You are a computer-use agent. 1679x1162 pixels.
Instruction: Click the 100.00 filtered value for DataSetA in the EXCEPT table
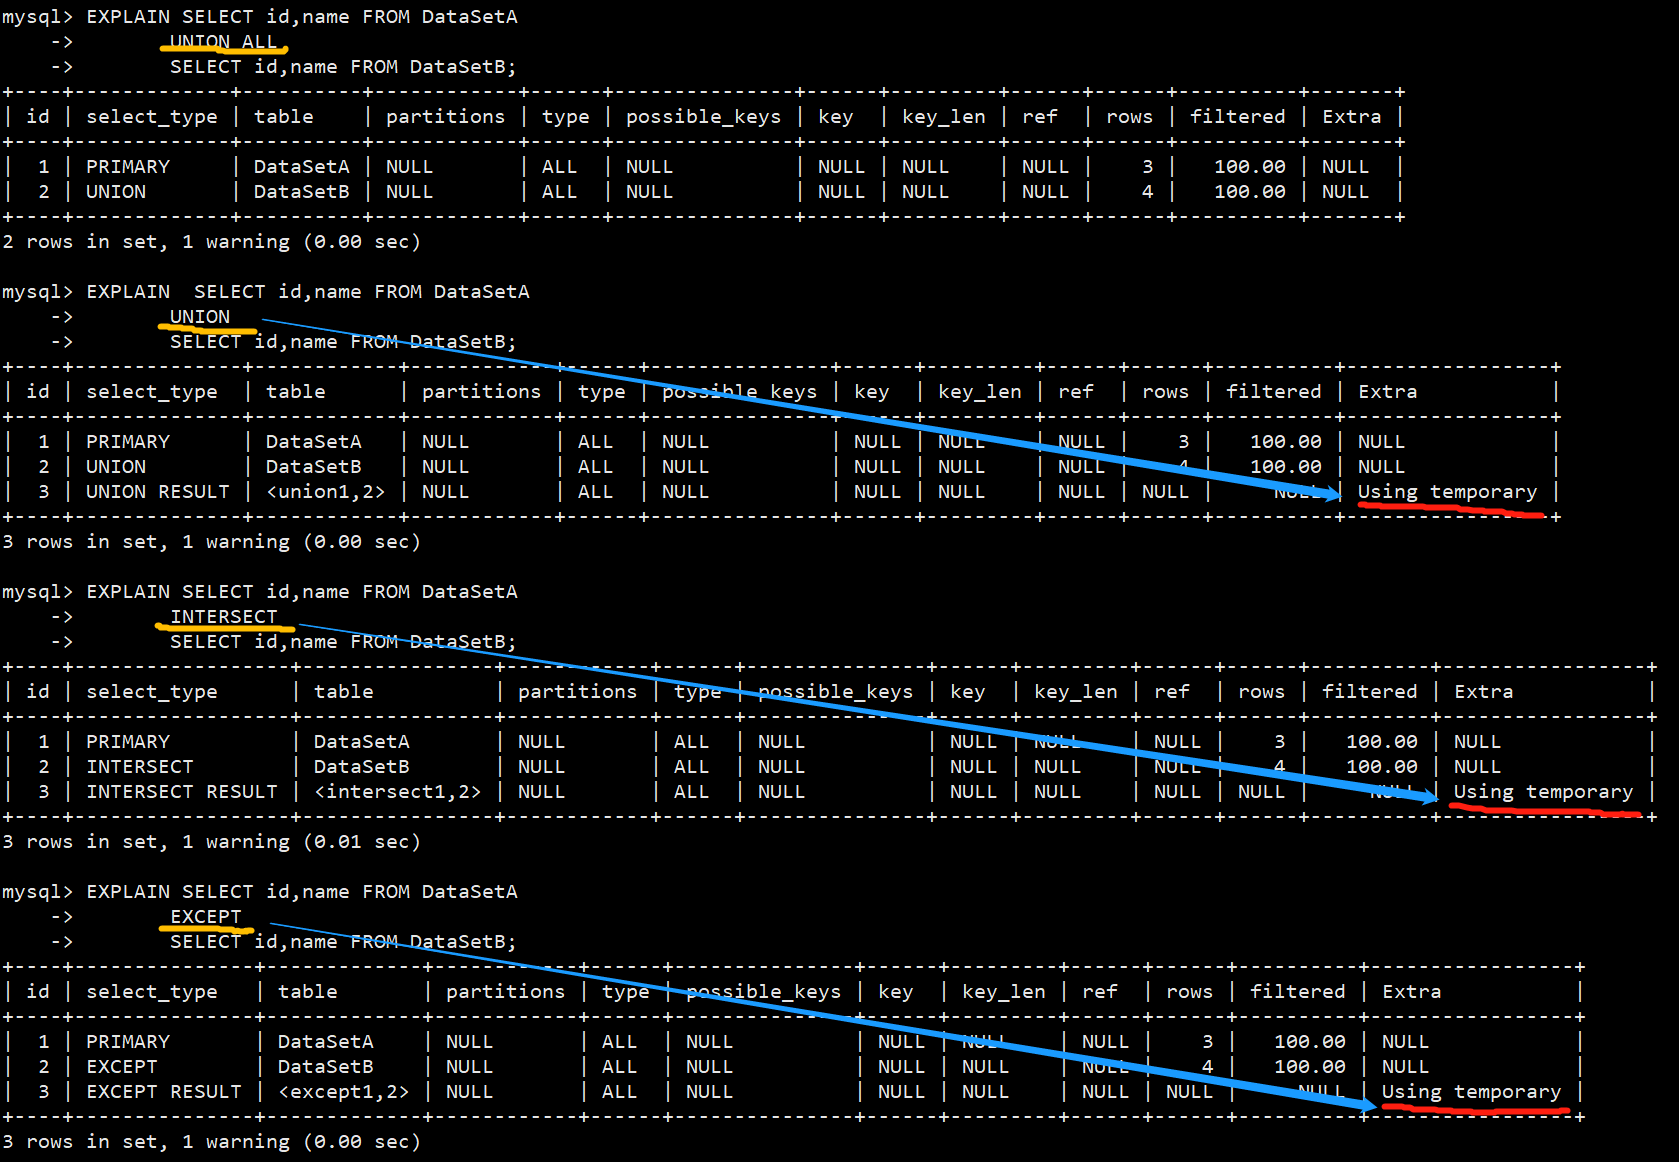click(1310, 1042)
